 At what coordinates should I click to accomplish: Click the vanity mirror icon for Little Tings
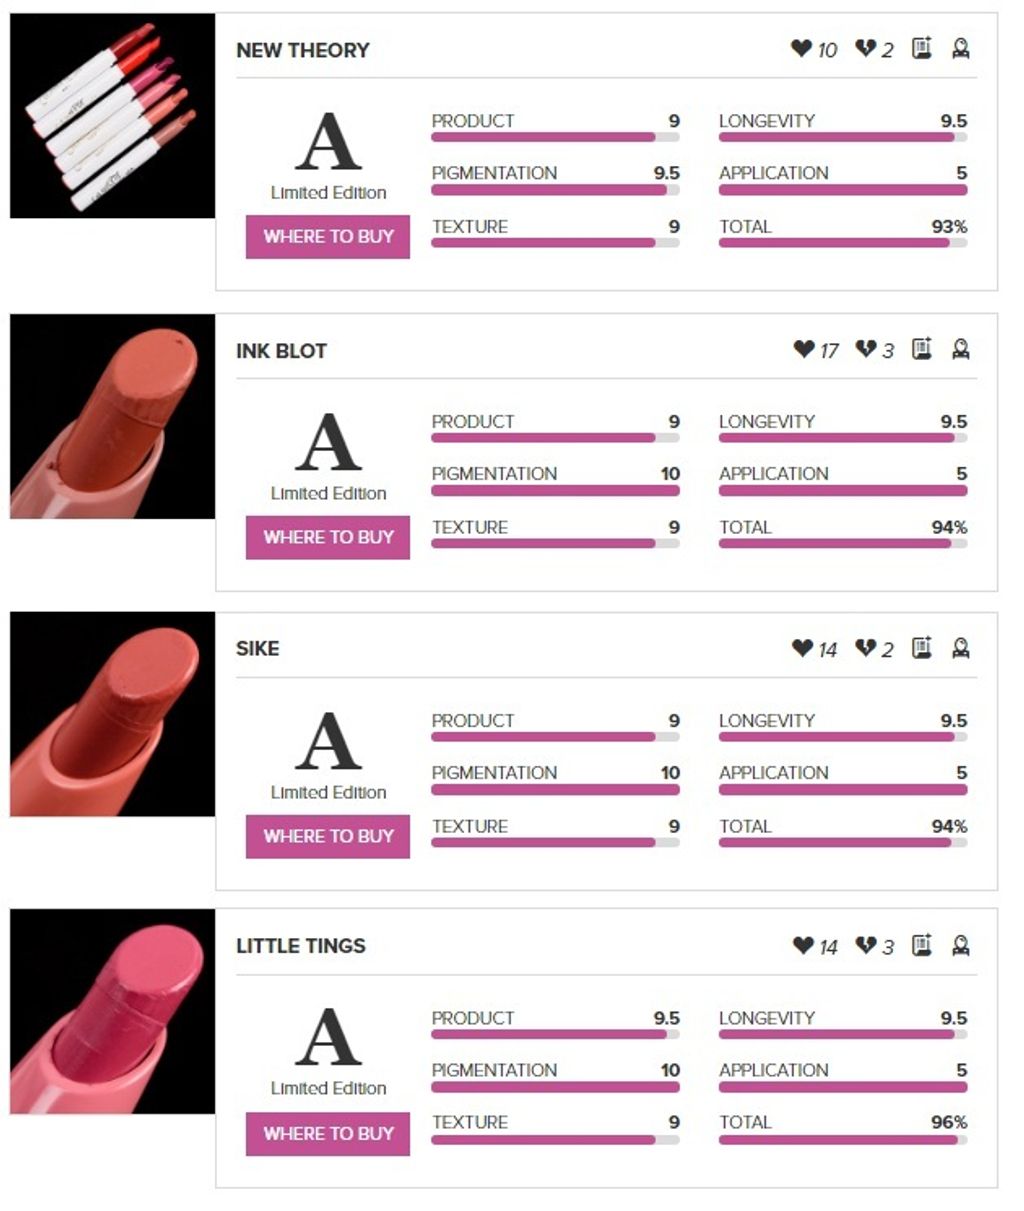(x=961, y=945)
